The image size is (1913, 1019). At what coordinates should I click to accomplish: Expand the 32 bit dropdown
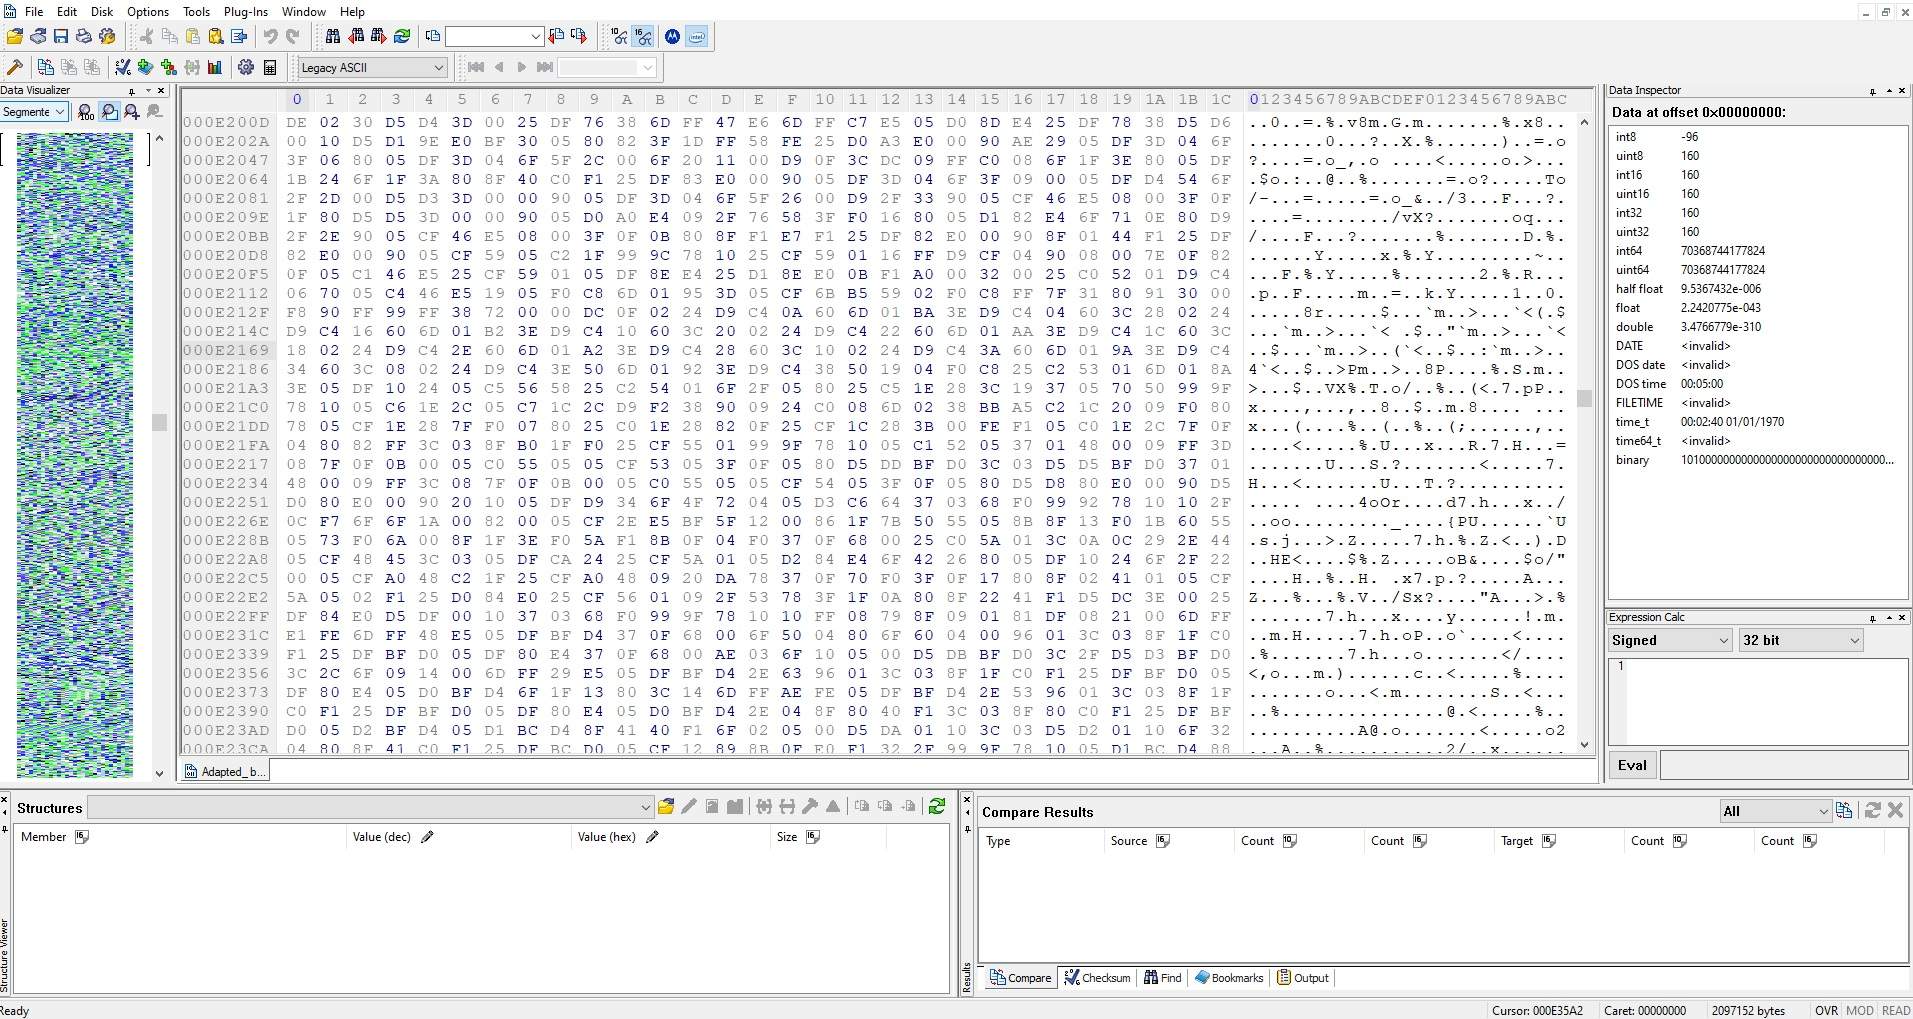click(1800, 640)
